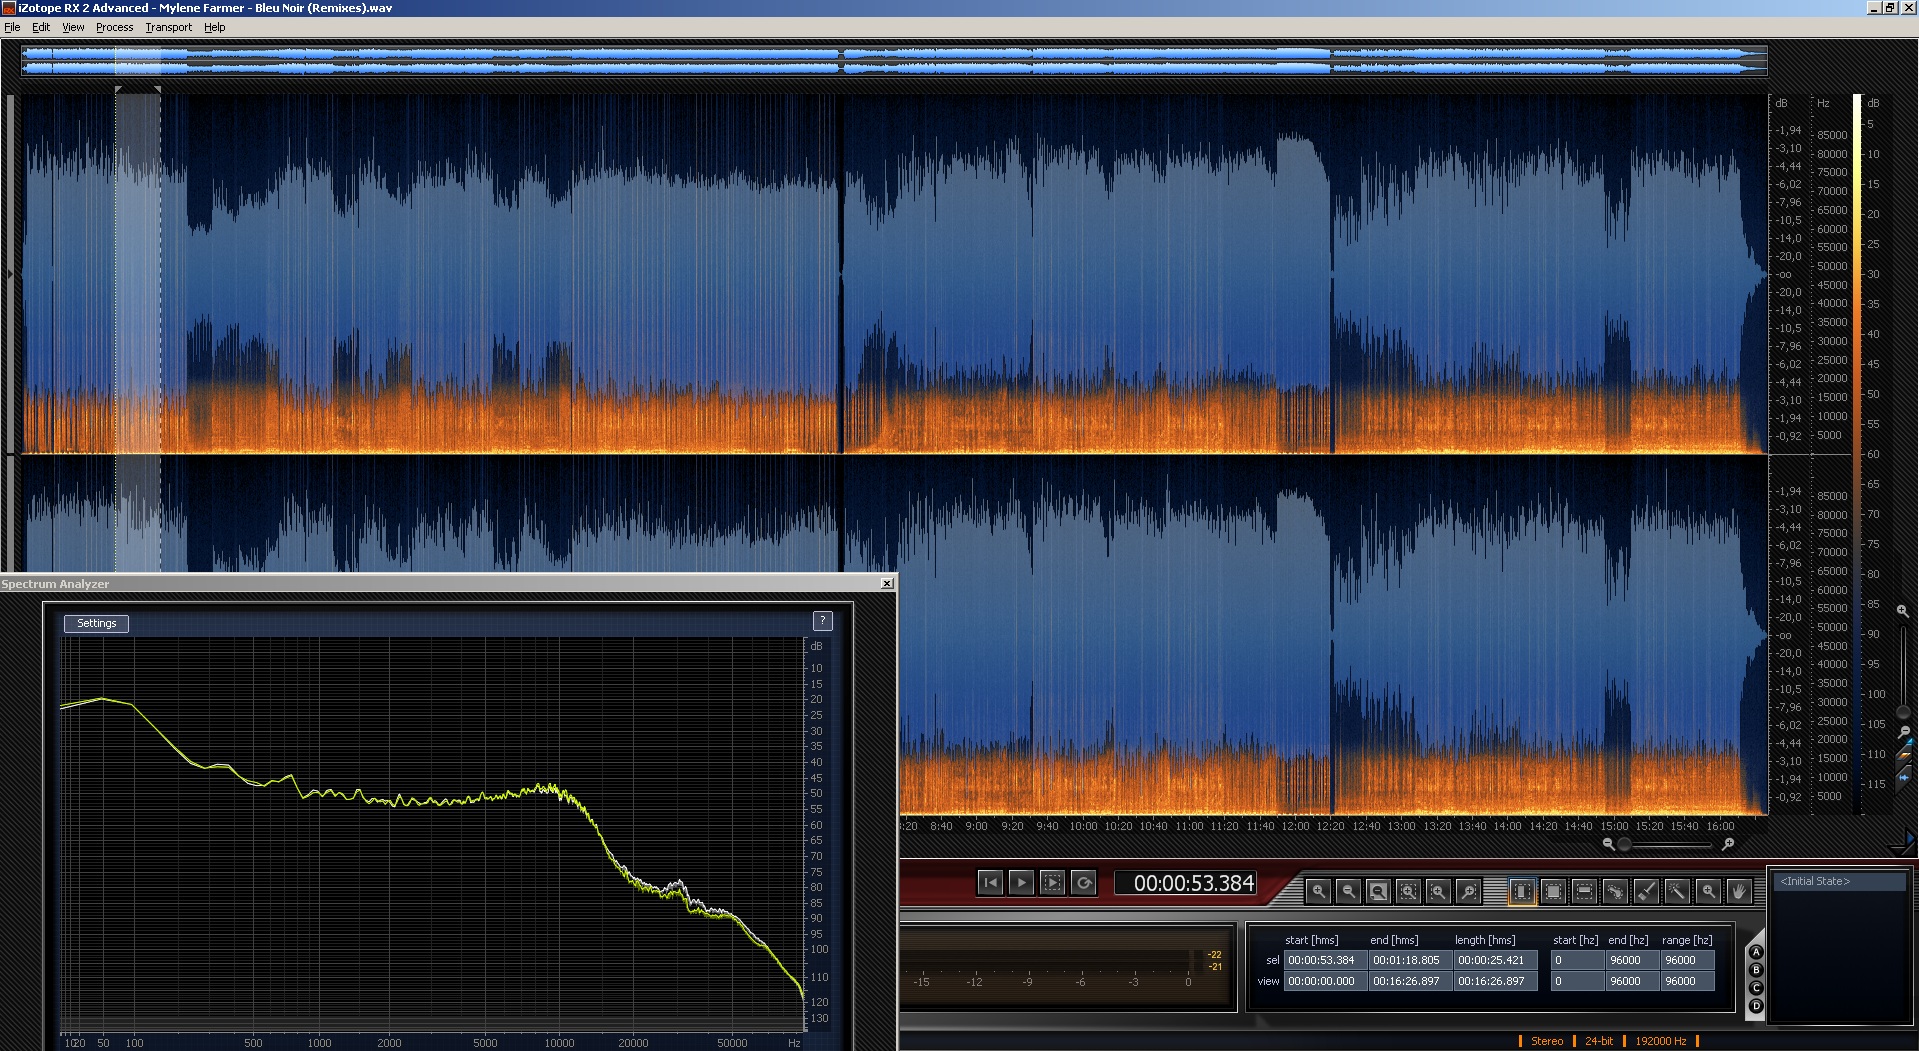Select compare setting A
The image size is (1919, 1051).
click(x=1756, y=952)
